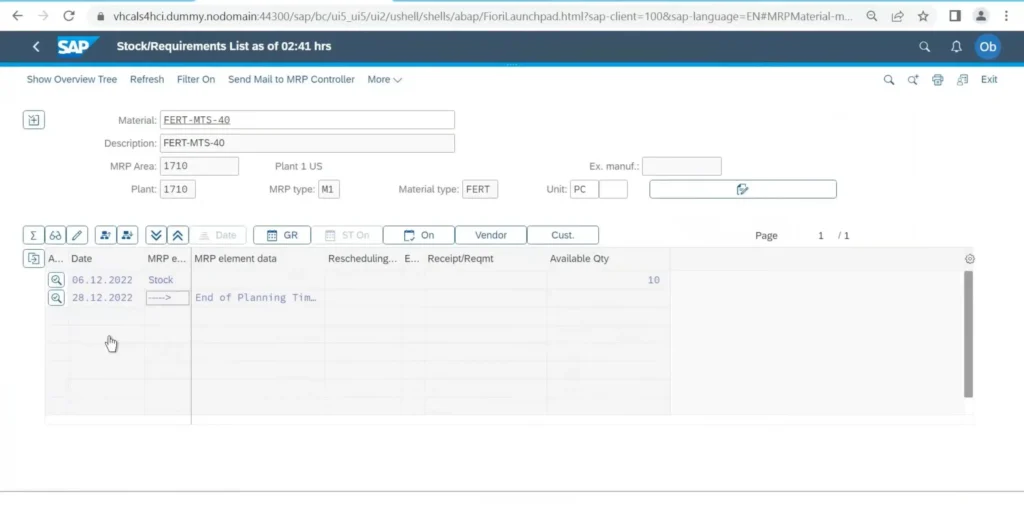Click the Material type field FERT

480,189
